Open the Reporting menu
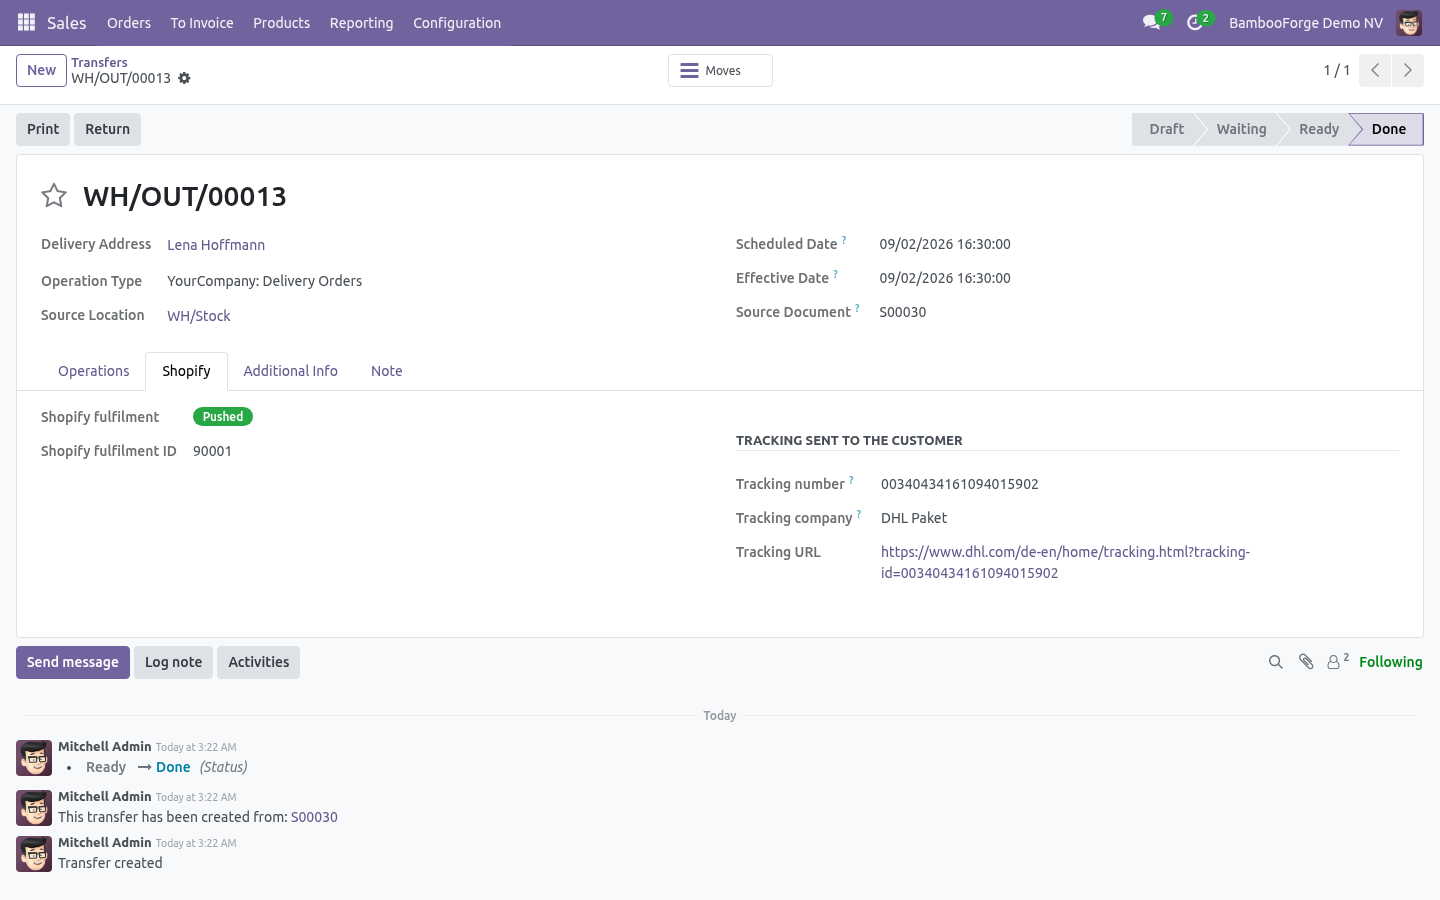1440x900 pixels. [361, 23]
